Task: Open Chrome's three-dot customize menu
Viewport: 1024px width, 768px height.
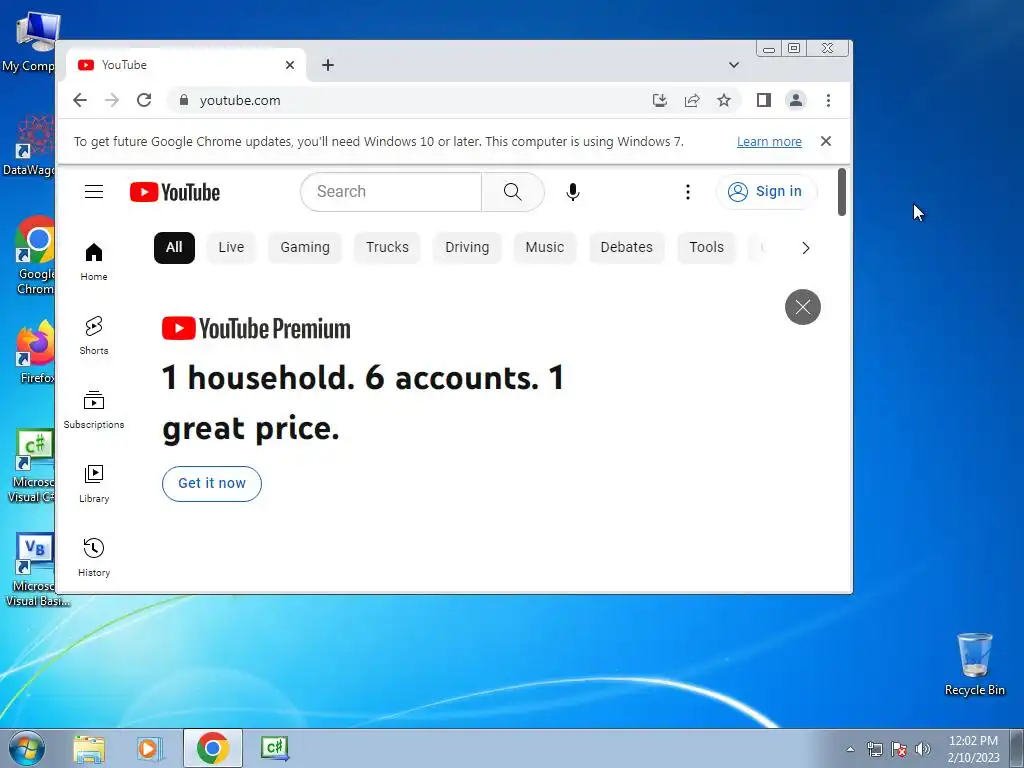Action: [x=828, y=100]
